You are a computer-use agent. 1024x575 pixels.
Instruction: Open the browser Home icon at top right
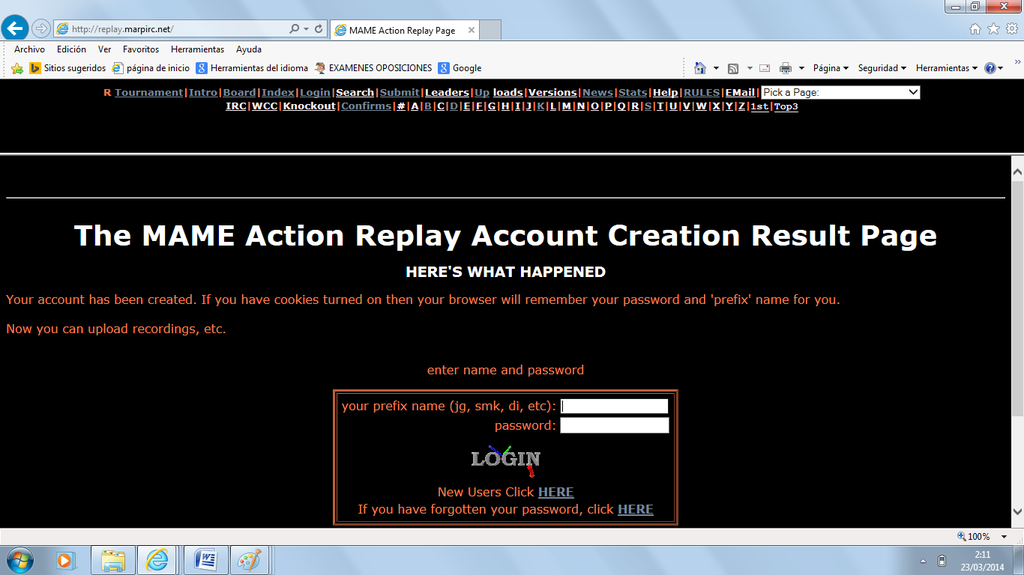[x=975, y=29]
